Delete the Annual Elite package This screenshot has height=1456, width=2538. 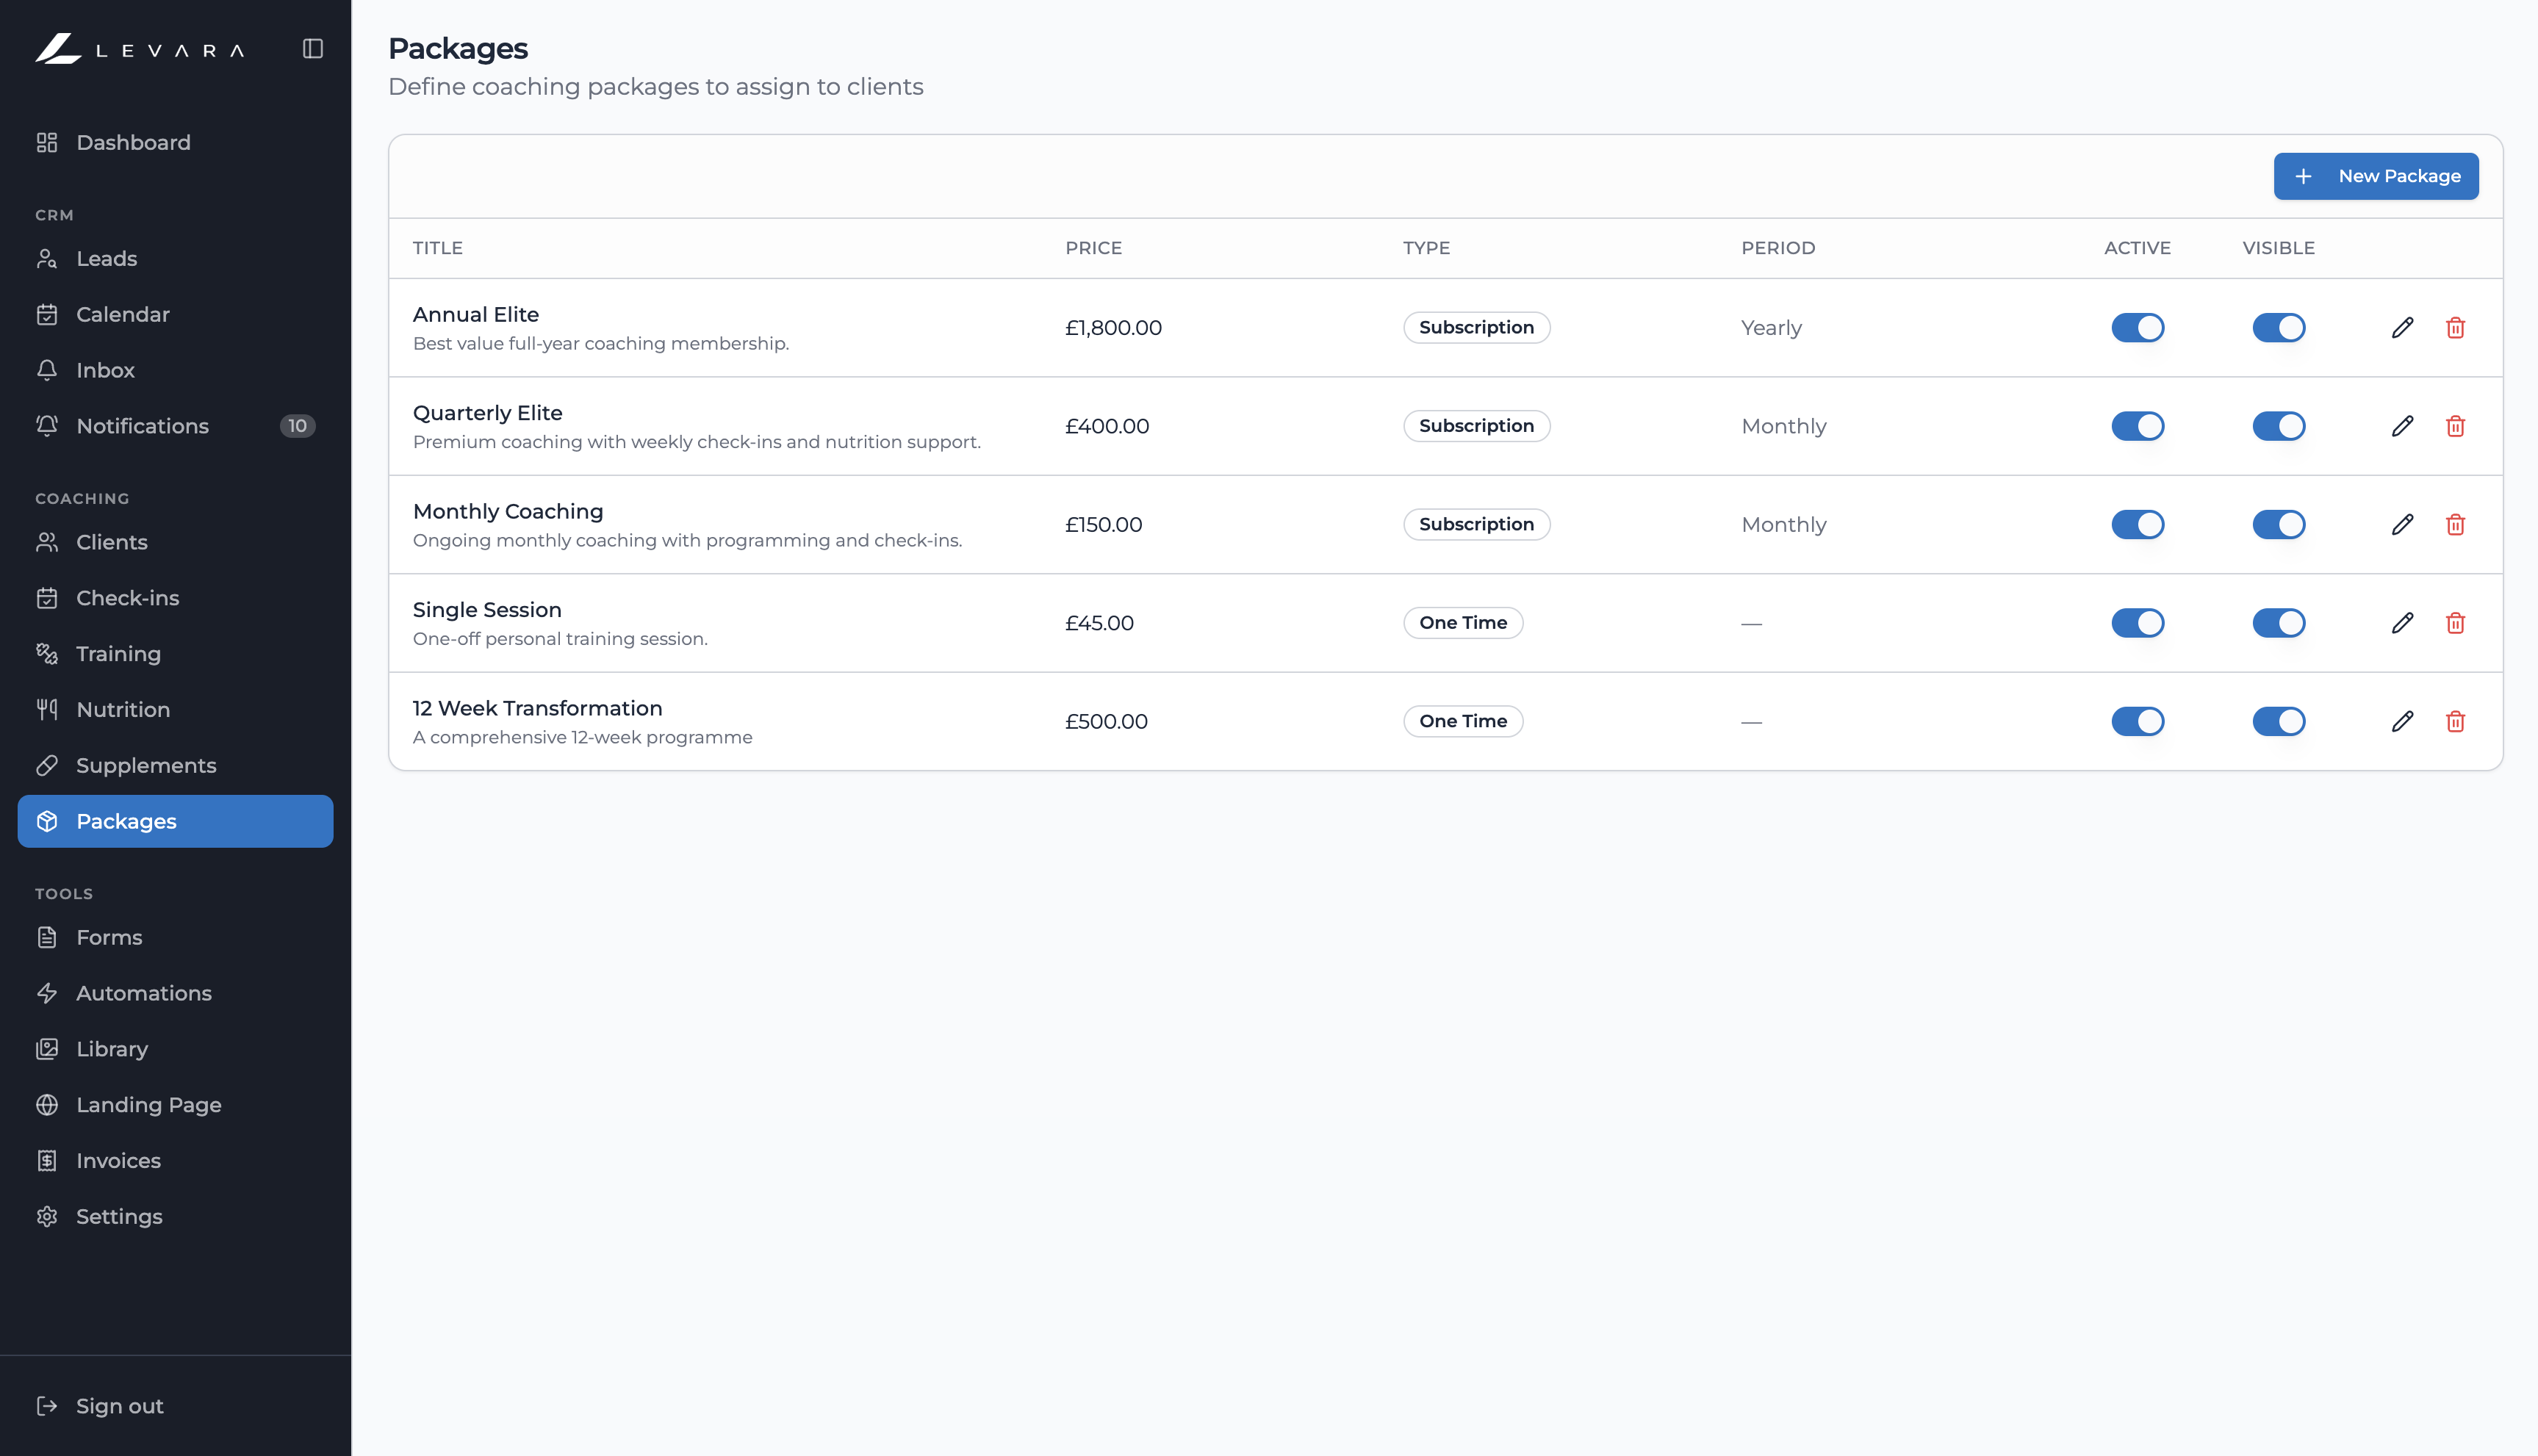click(2455, 328)
